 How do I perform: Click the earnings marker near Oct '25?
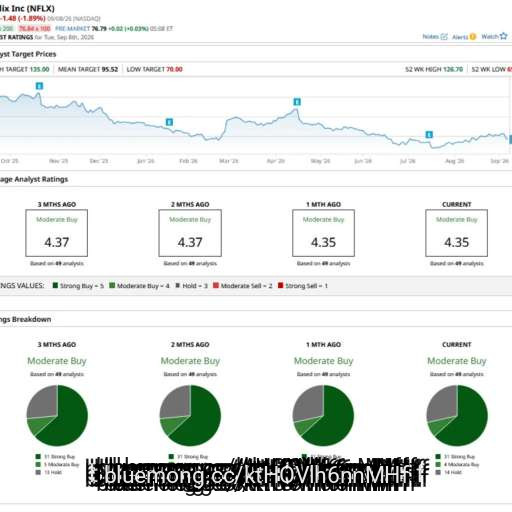point(39,86)
